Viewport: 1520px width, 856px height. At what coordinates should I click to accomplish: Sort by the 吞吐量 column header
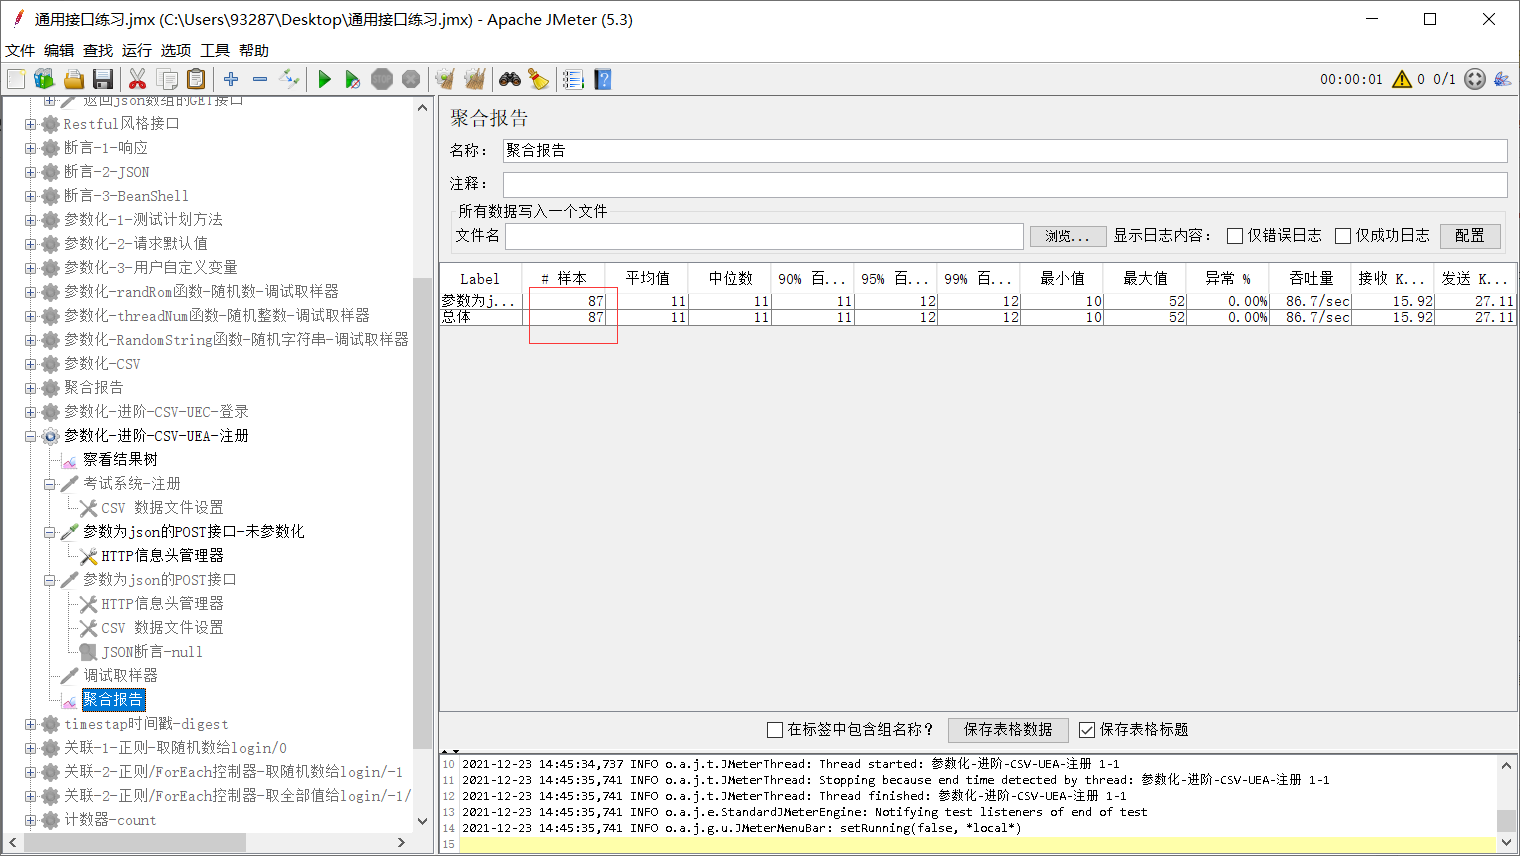(1311, 279)
